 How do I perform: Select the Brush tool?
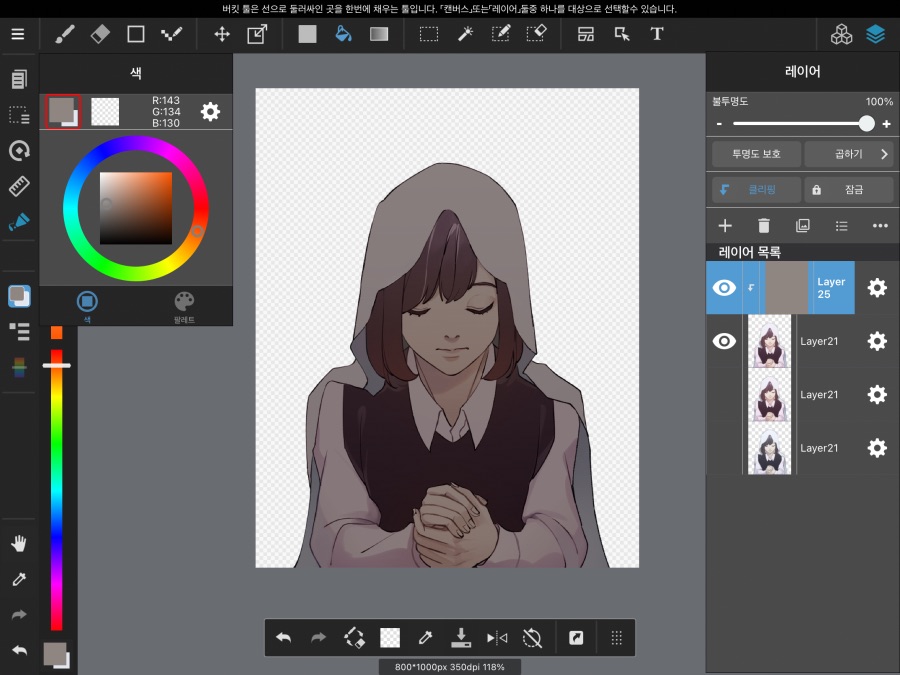coord(64,33)
